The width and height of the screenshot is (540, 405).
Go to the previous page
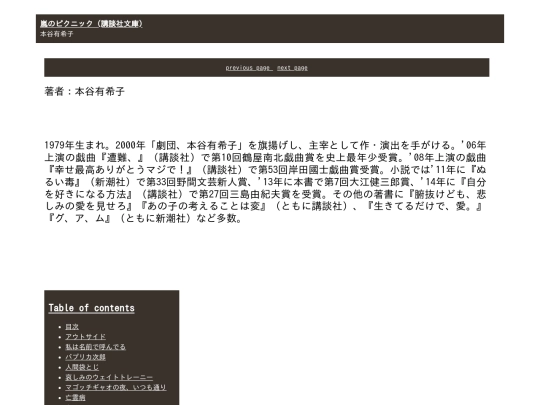click(x=249, y=68)
